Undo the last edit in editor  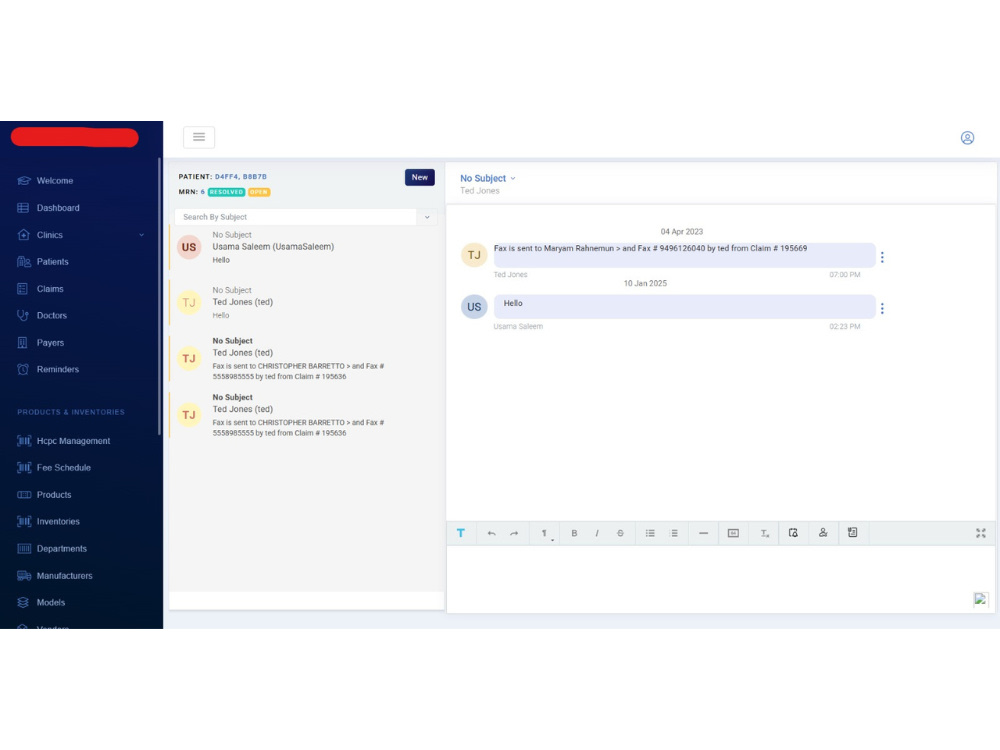(491, 533)
